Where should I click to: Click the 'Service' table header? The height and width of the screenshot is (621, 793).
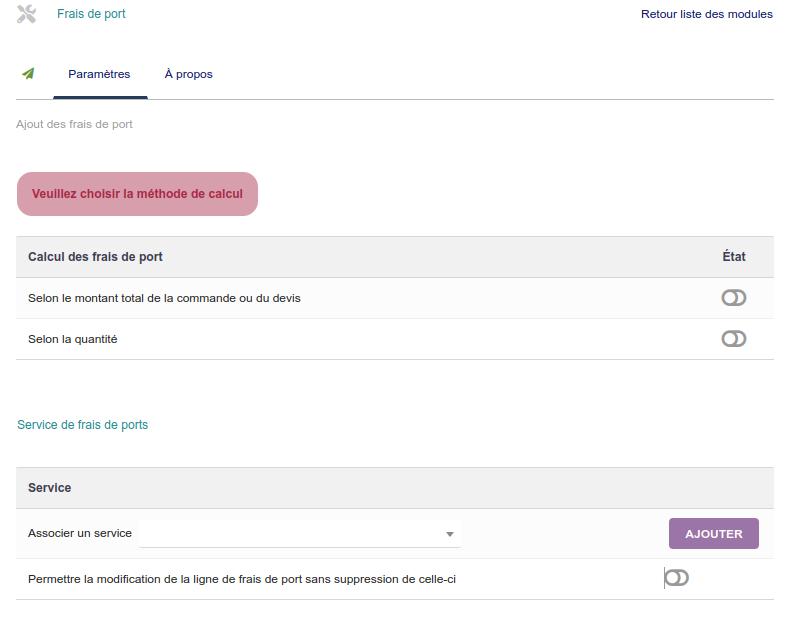tap(49, 488)
